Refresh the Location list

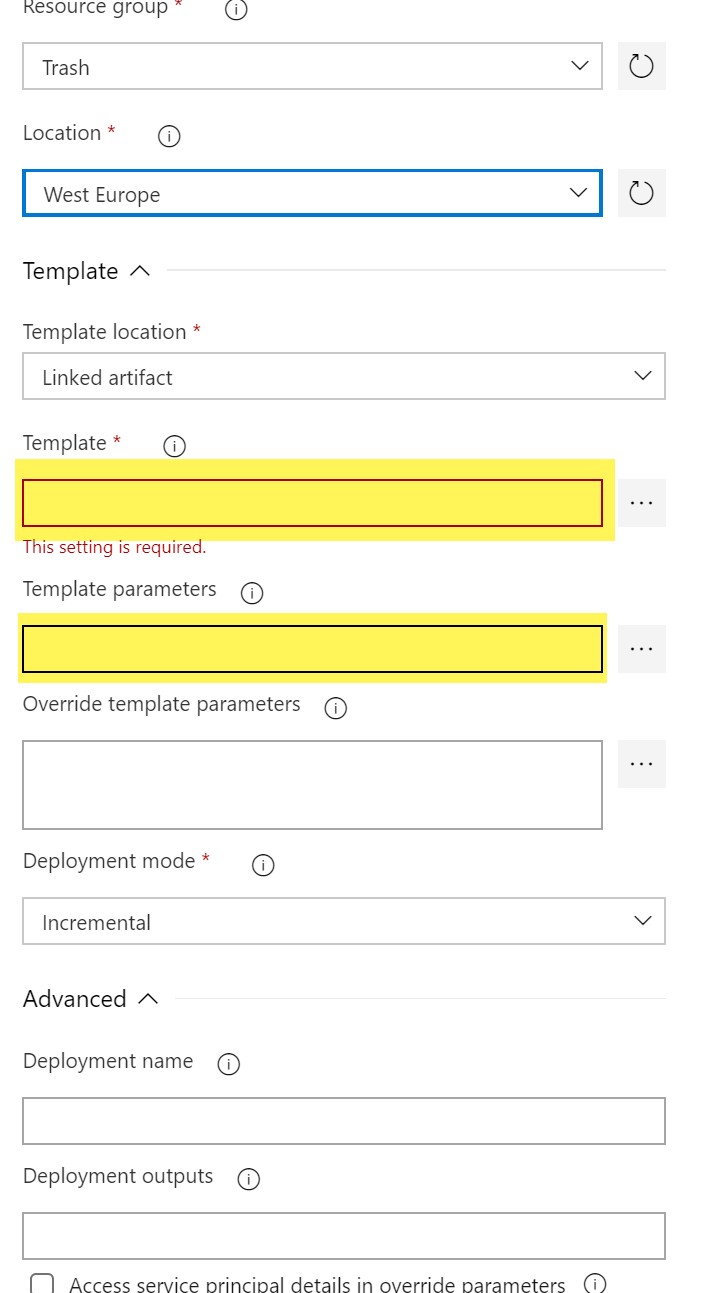pos(641,193)
